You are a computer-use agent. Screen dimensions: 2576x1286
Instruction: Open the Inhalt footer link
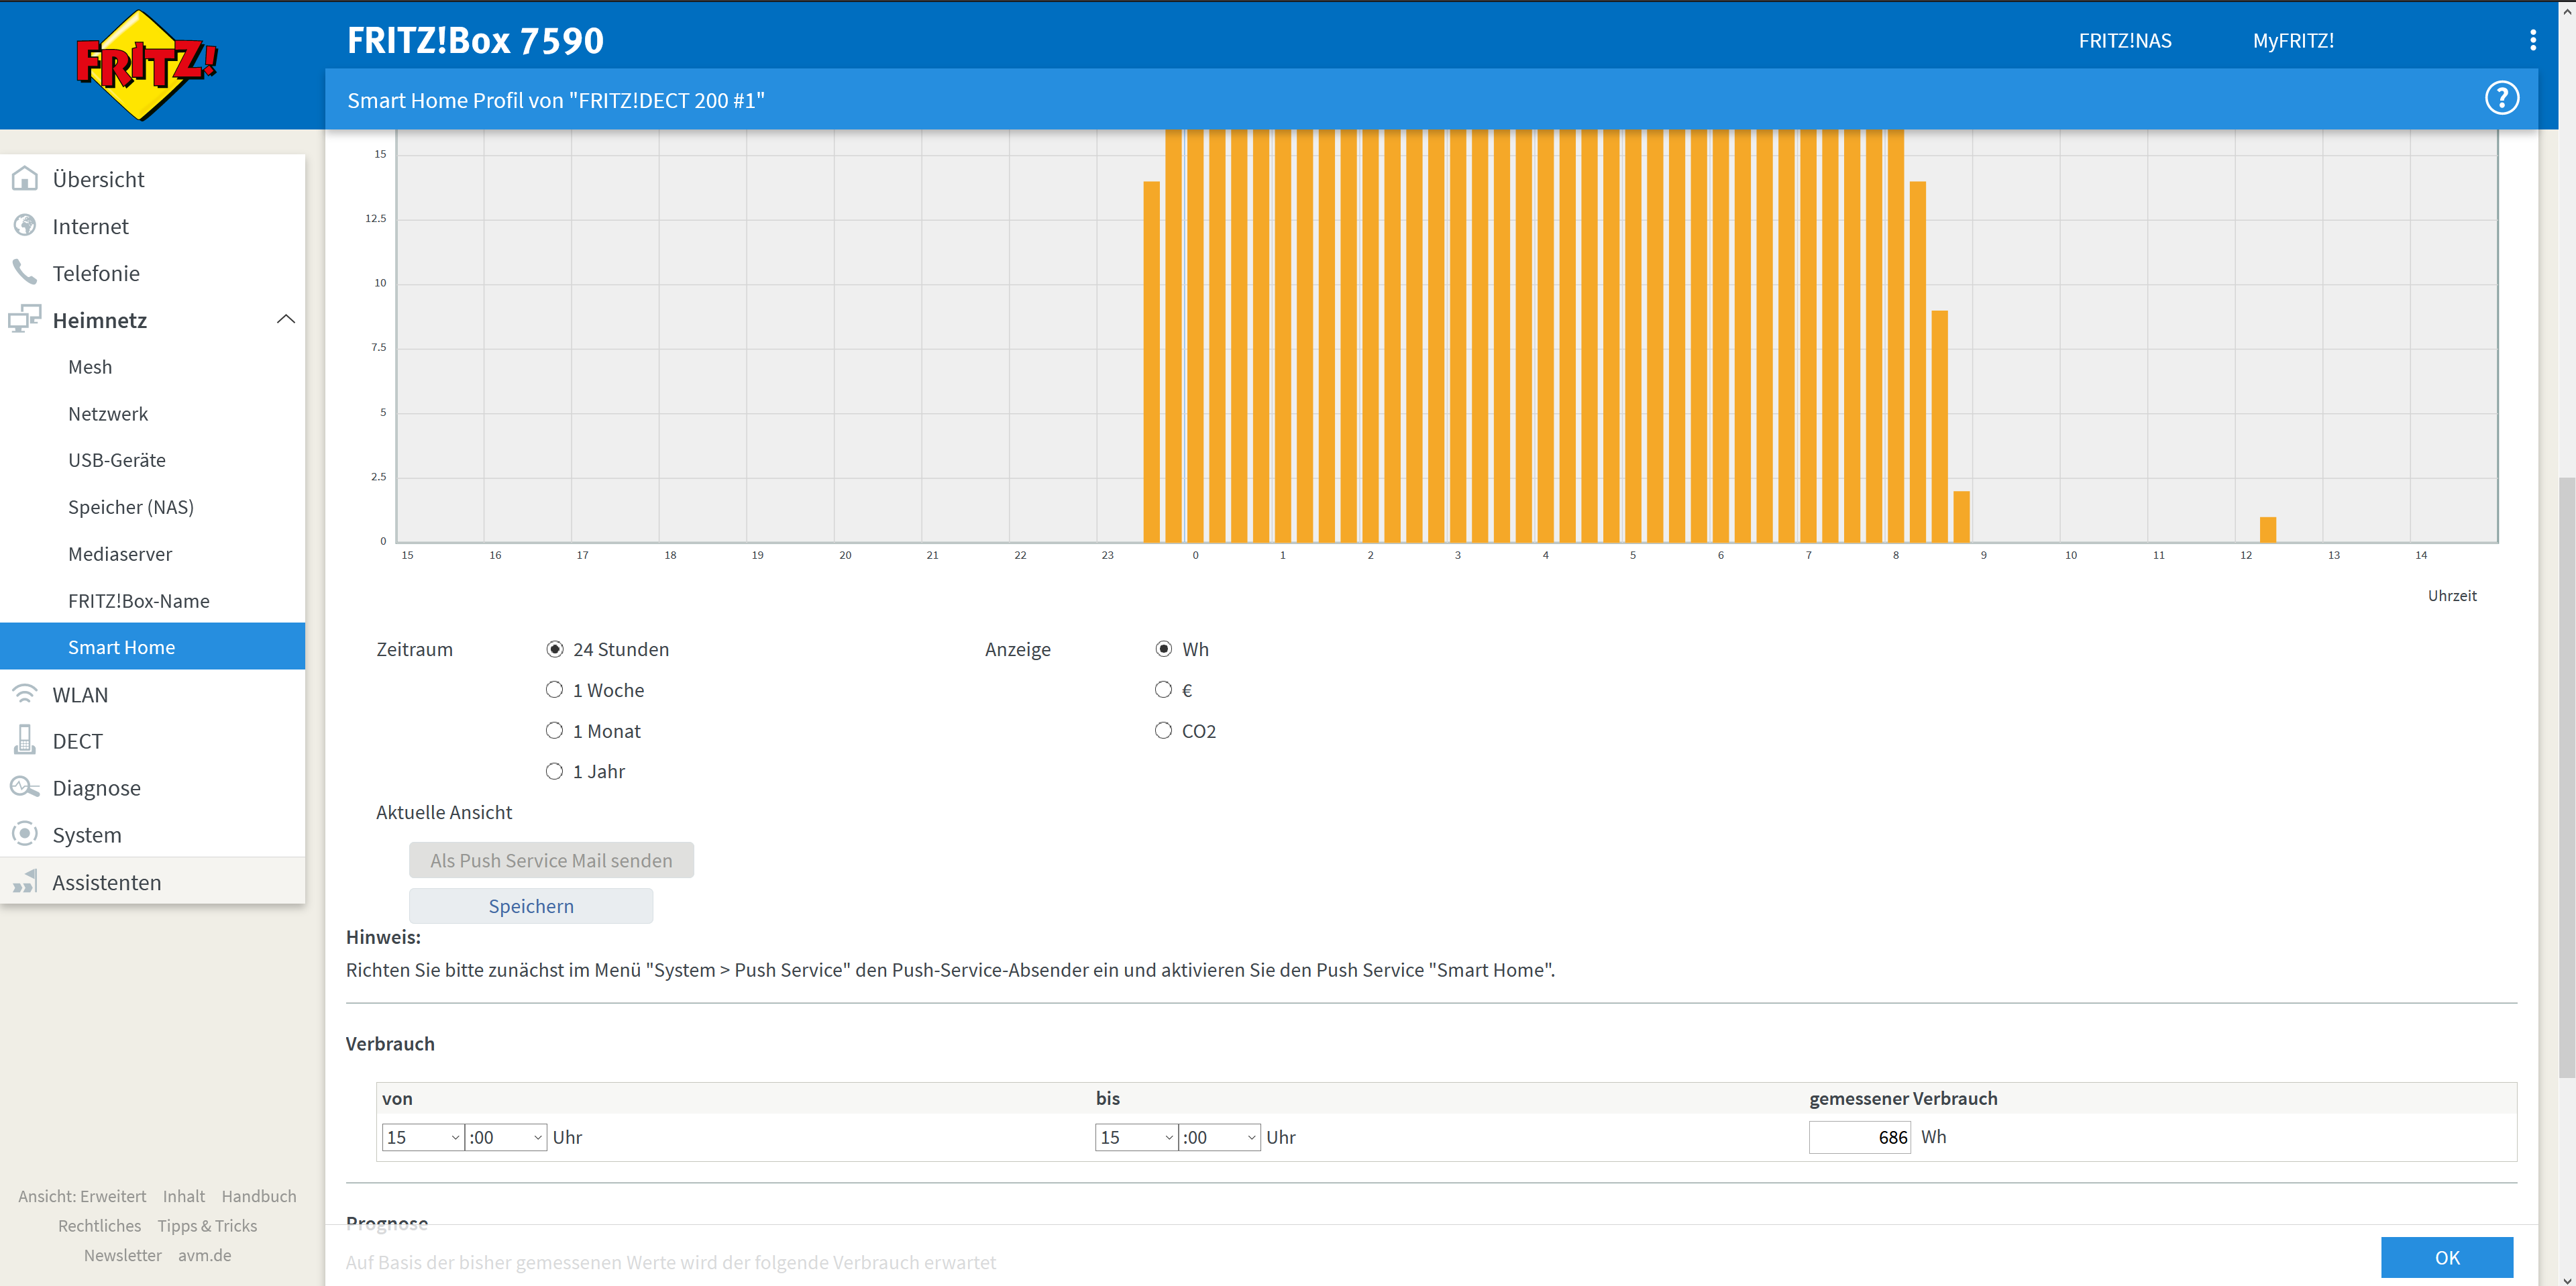(184, 1196)
